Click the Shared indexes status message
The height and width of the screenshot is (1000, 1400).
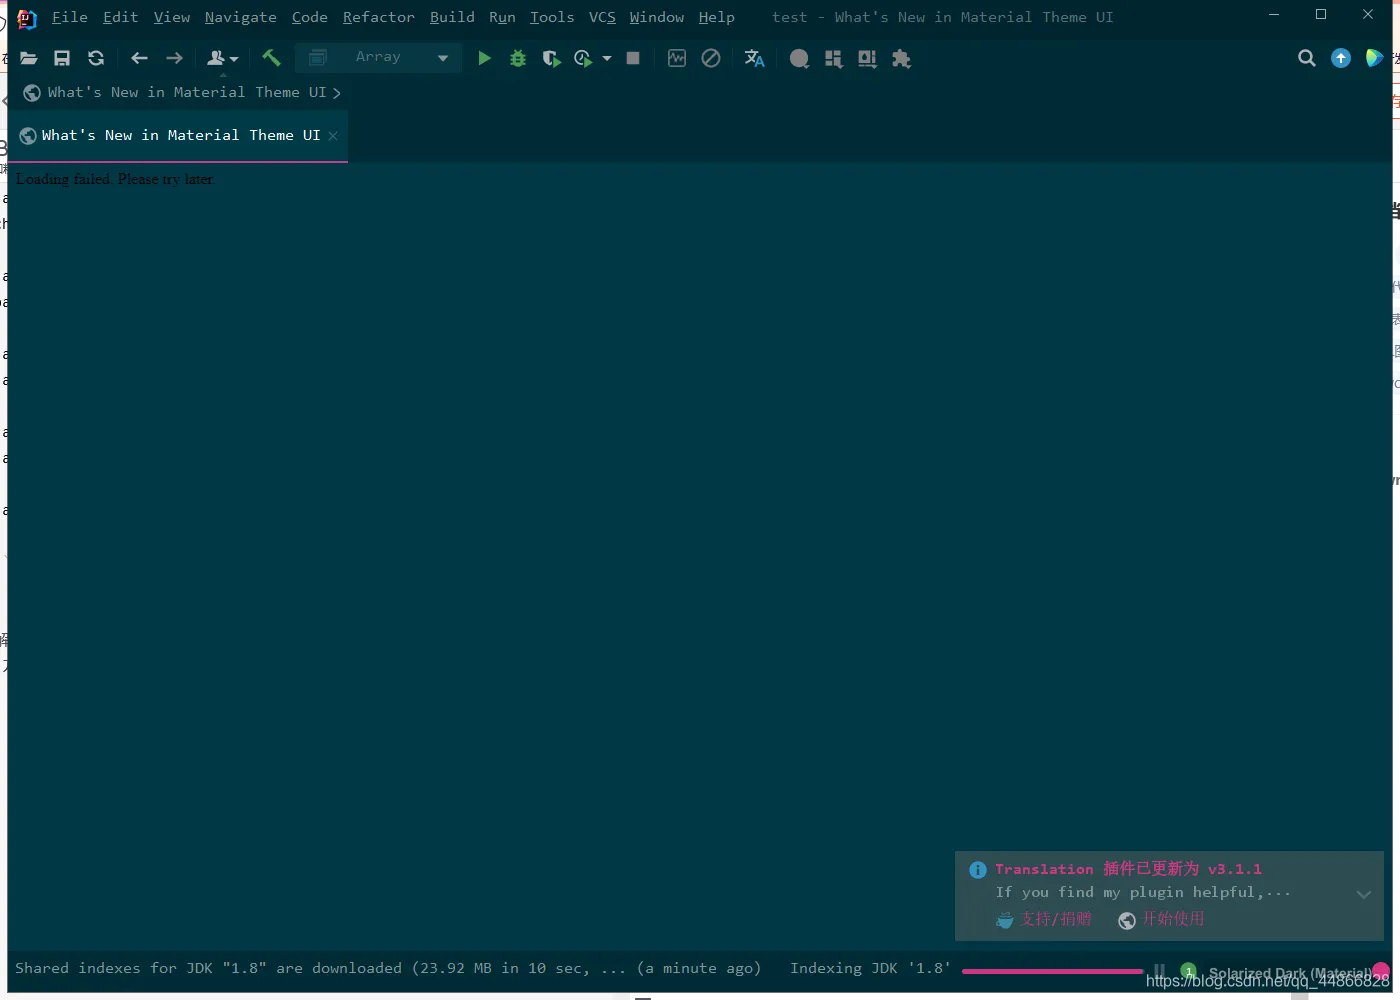(388, 968)
